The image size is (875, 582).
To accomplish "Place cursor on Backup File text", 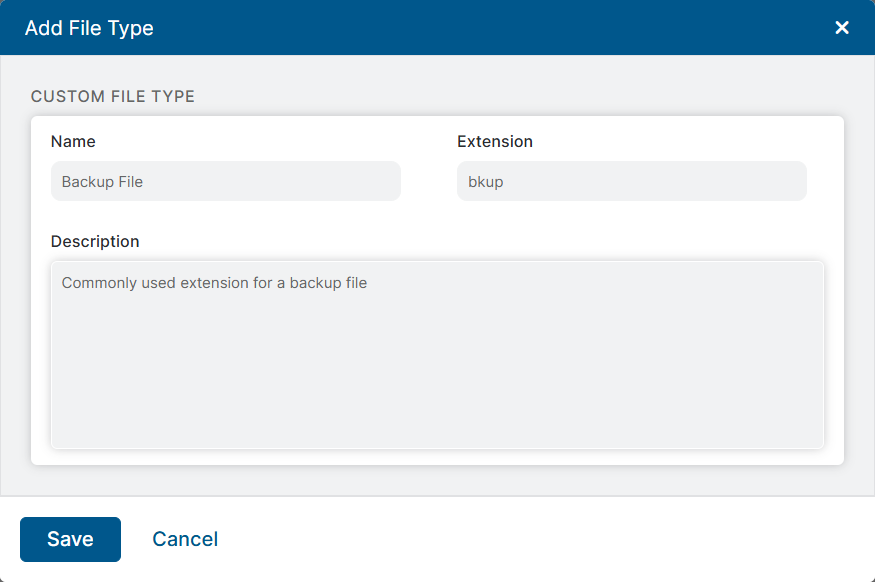I will [102, 182].
